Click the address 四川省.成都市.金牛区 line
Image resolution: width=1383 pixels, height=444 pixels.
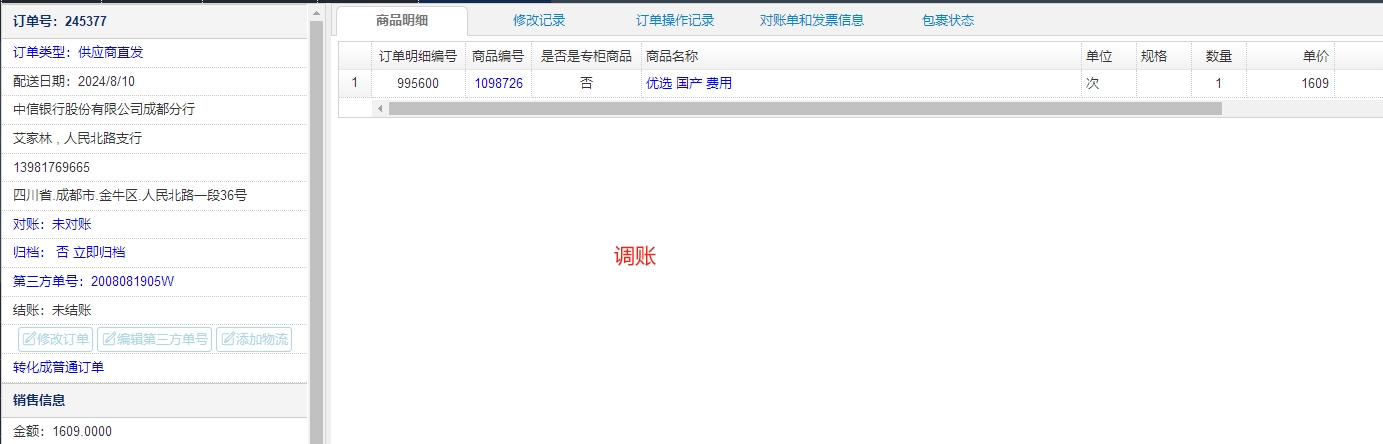130,195
